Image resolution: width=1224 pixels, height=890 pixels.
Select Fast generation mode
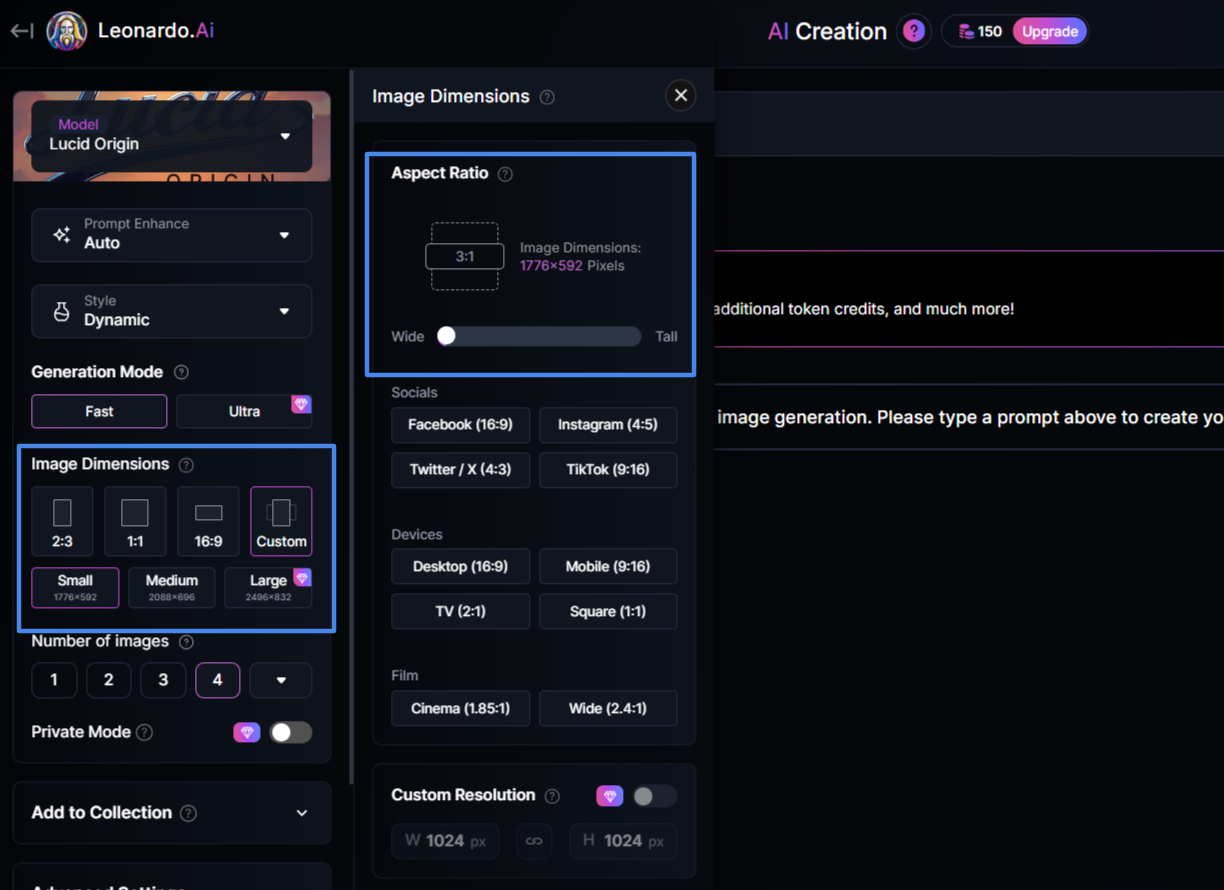(x=98, y=410)
